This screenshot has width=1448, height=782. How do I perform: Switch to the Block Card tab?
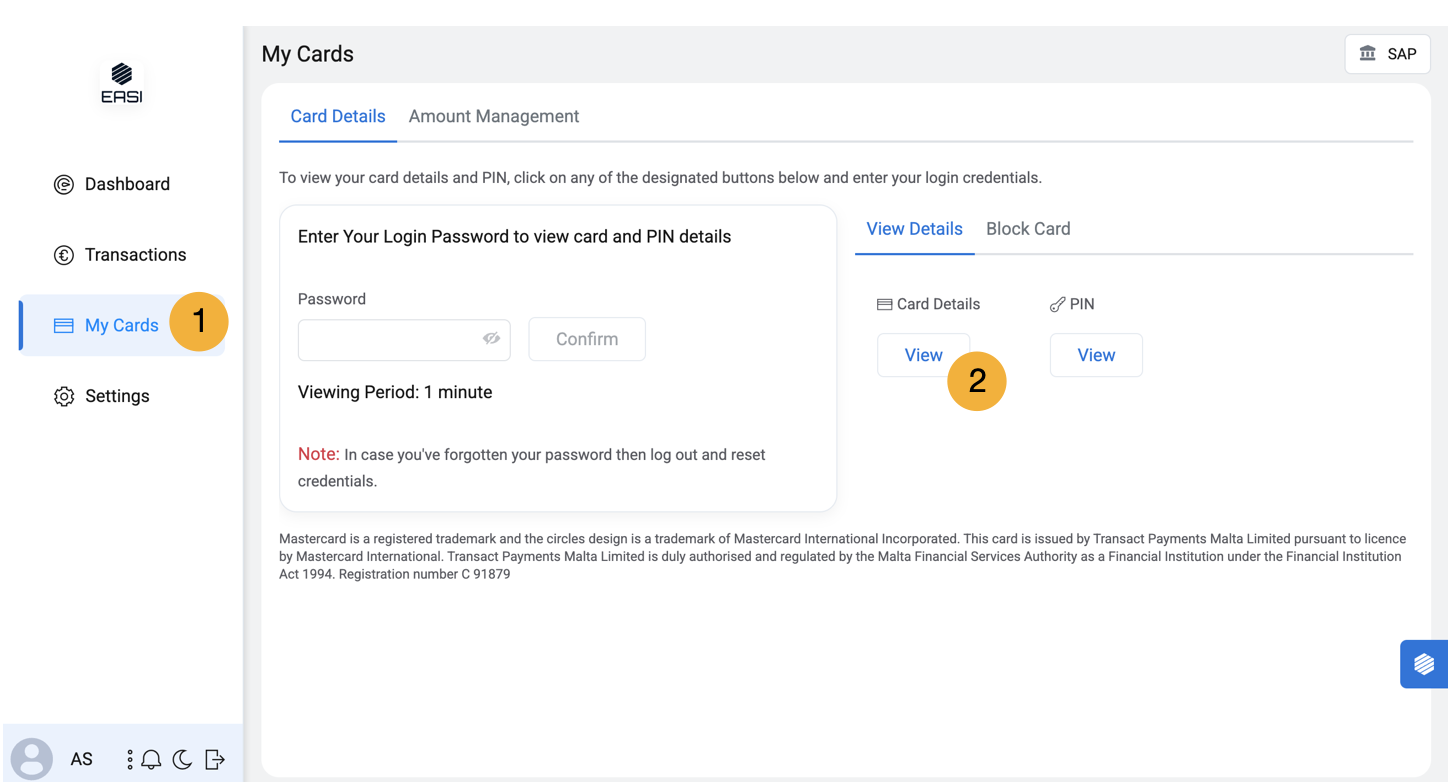click(1028, 229)
